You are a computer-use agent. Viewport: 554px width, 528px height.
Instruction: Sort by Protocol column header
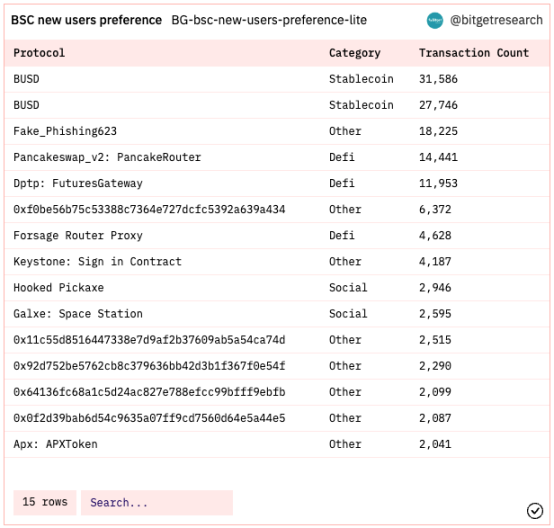pos(39,53)
